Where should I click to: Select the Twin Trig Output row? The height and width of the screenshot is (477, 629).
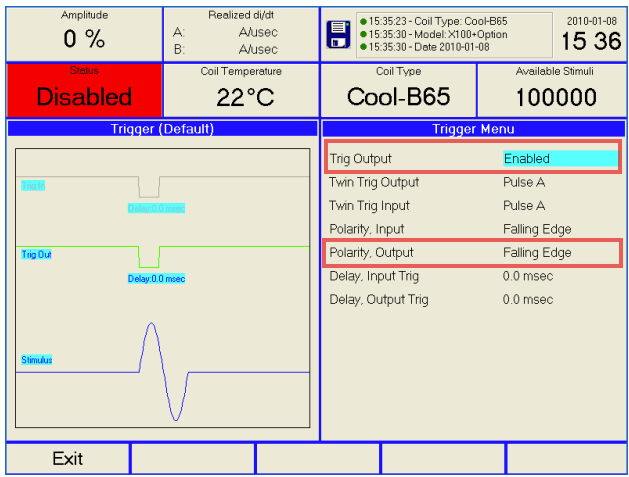(x=473, y=182)
